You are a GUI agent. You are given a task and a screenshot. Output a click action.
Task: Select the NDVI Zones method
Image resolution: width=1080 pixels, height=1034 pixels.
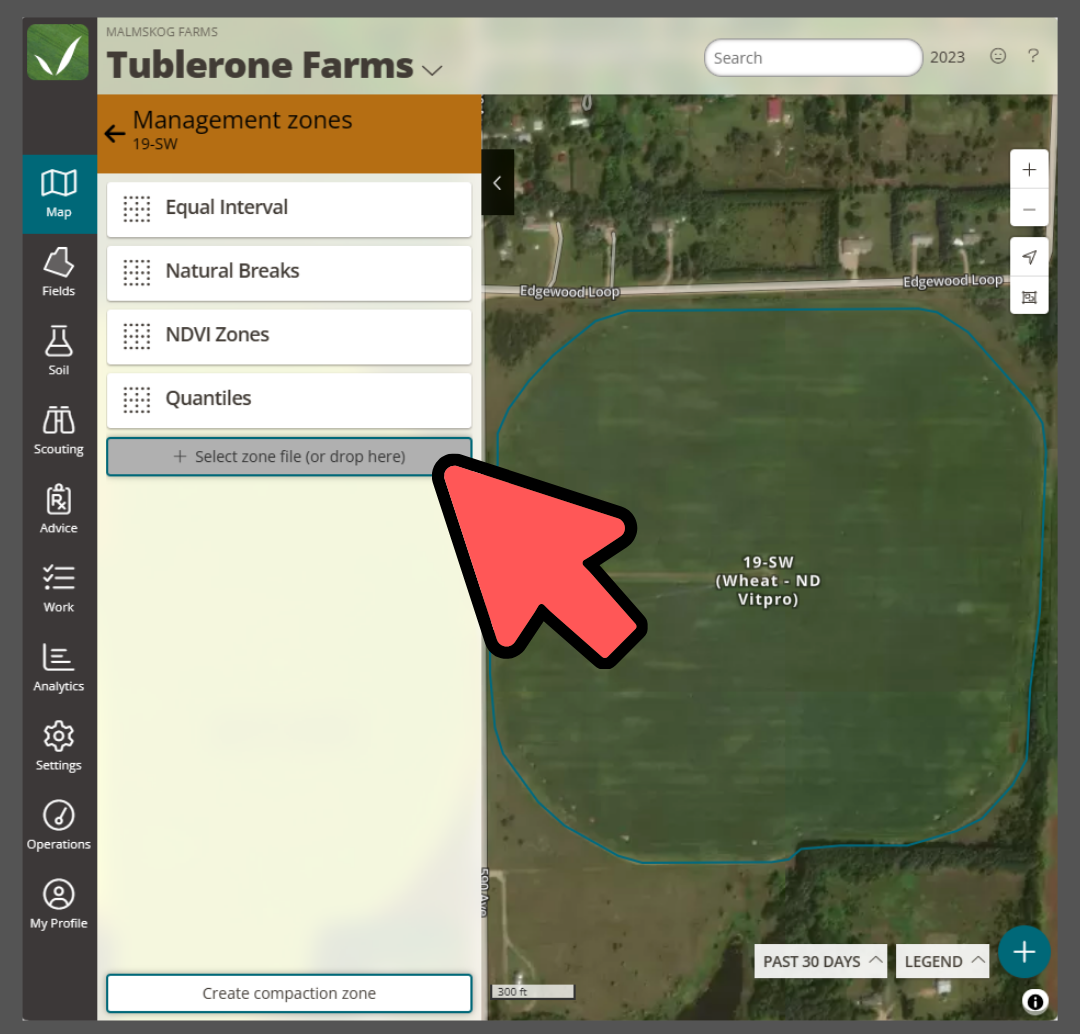[x=289, y=335]
